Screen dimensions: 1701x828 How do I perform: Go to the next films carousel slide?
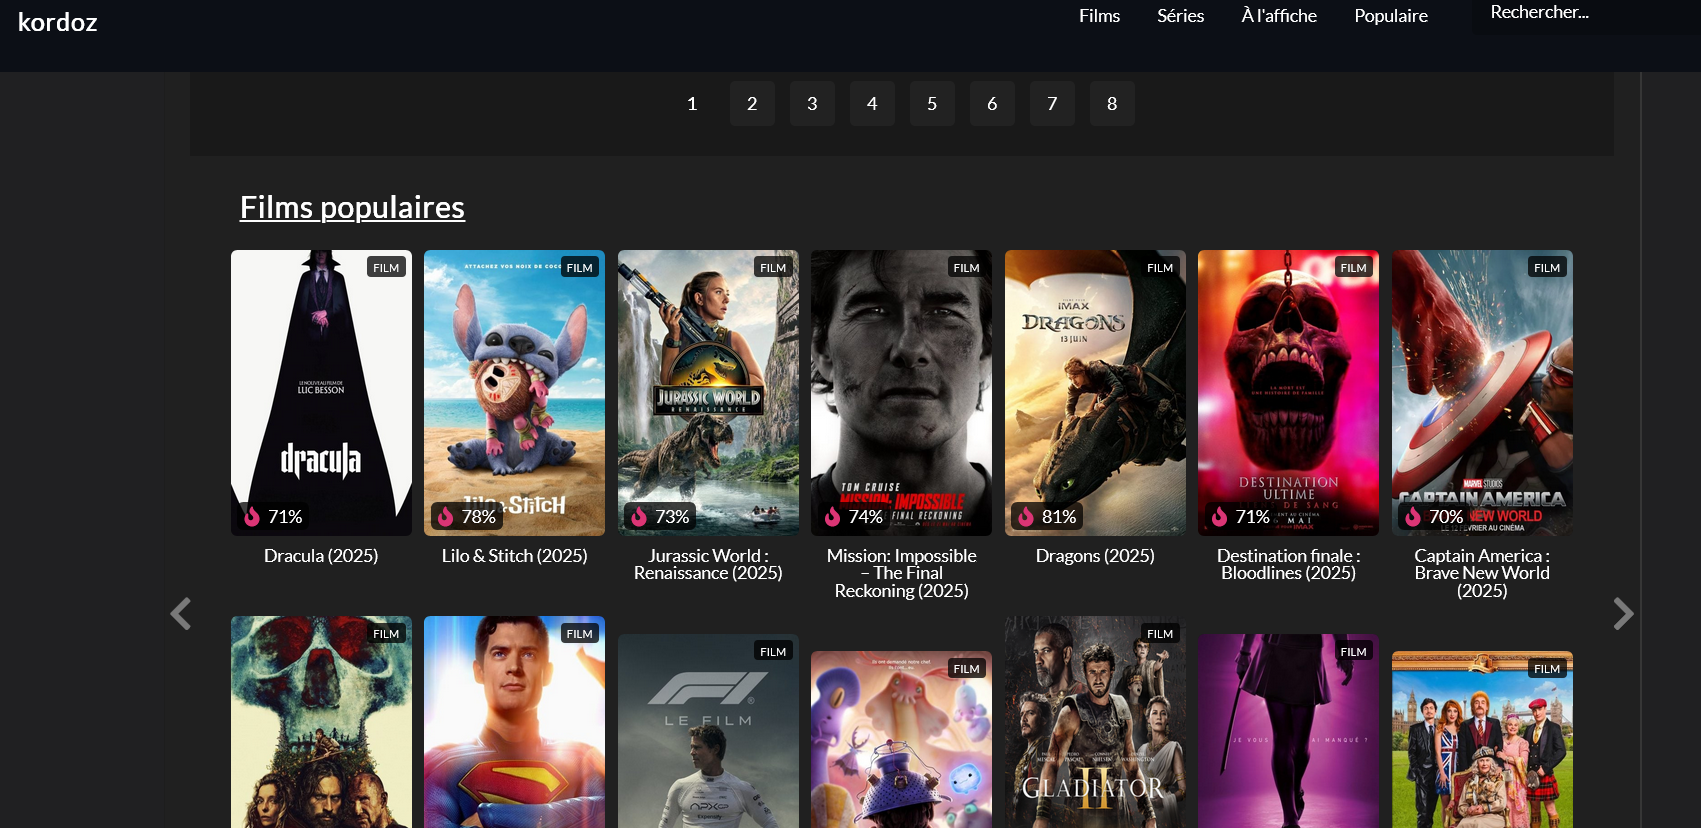(x=1623, y=613)
